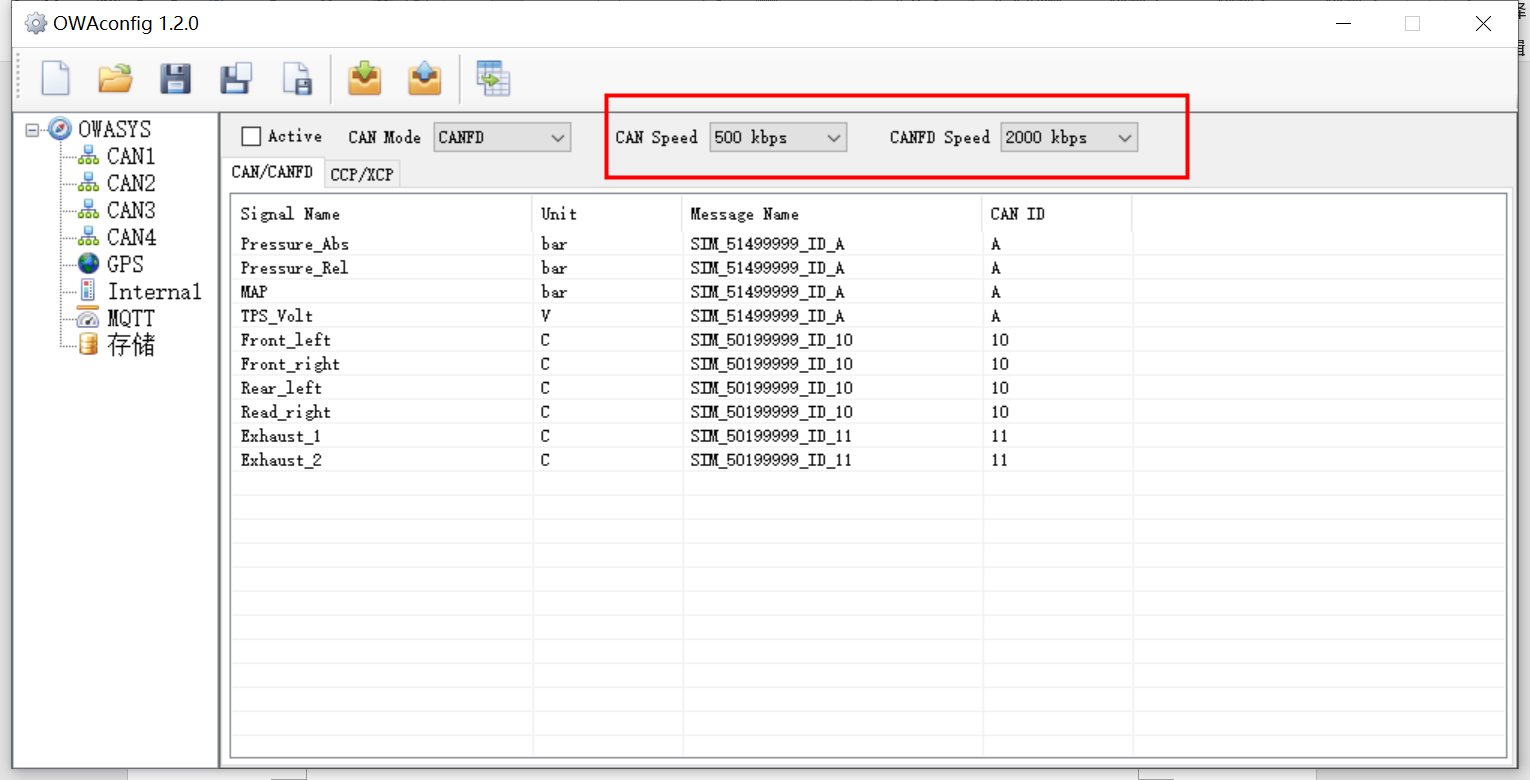Select the OWASYS root node
Screen dimensions: 1530x780
coord(113,129)
